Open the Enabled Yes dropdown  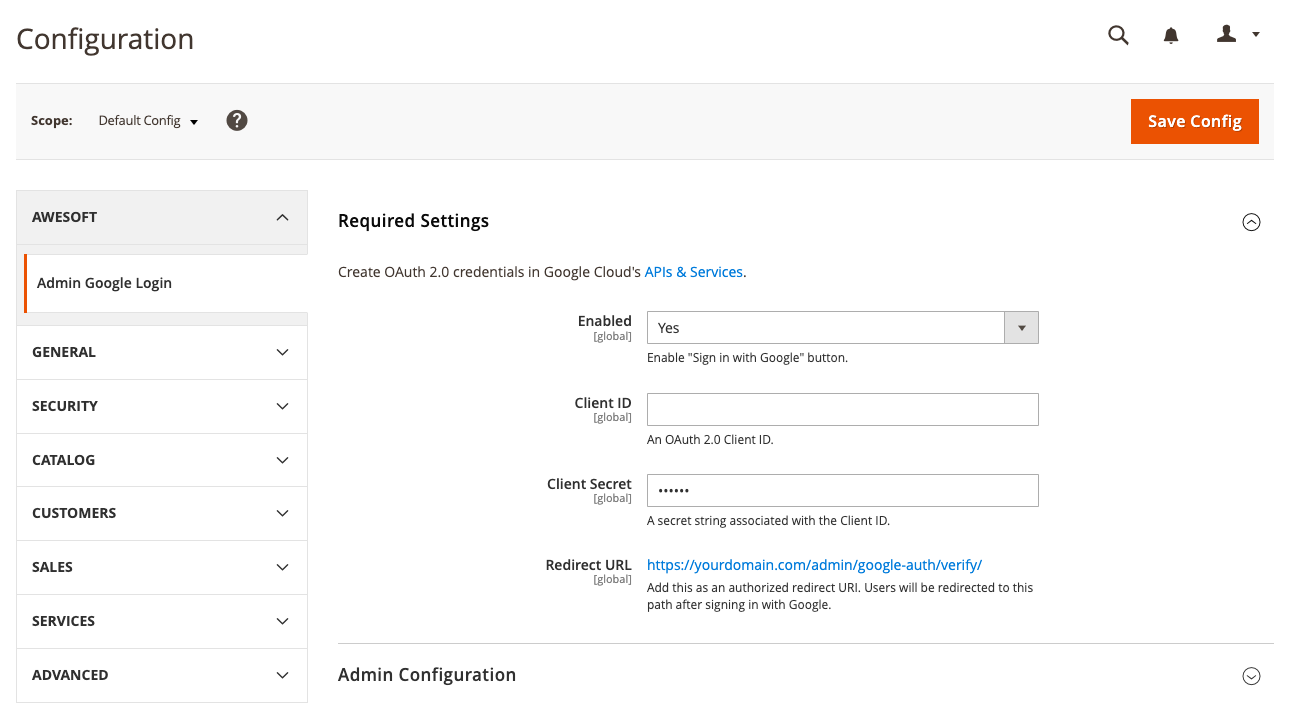(842, 328)
